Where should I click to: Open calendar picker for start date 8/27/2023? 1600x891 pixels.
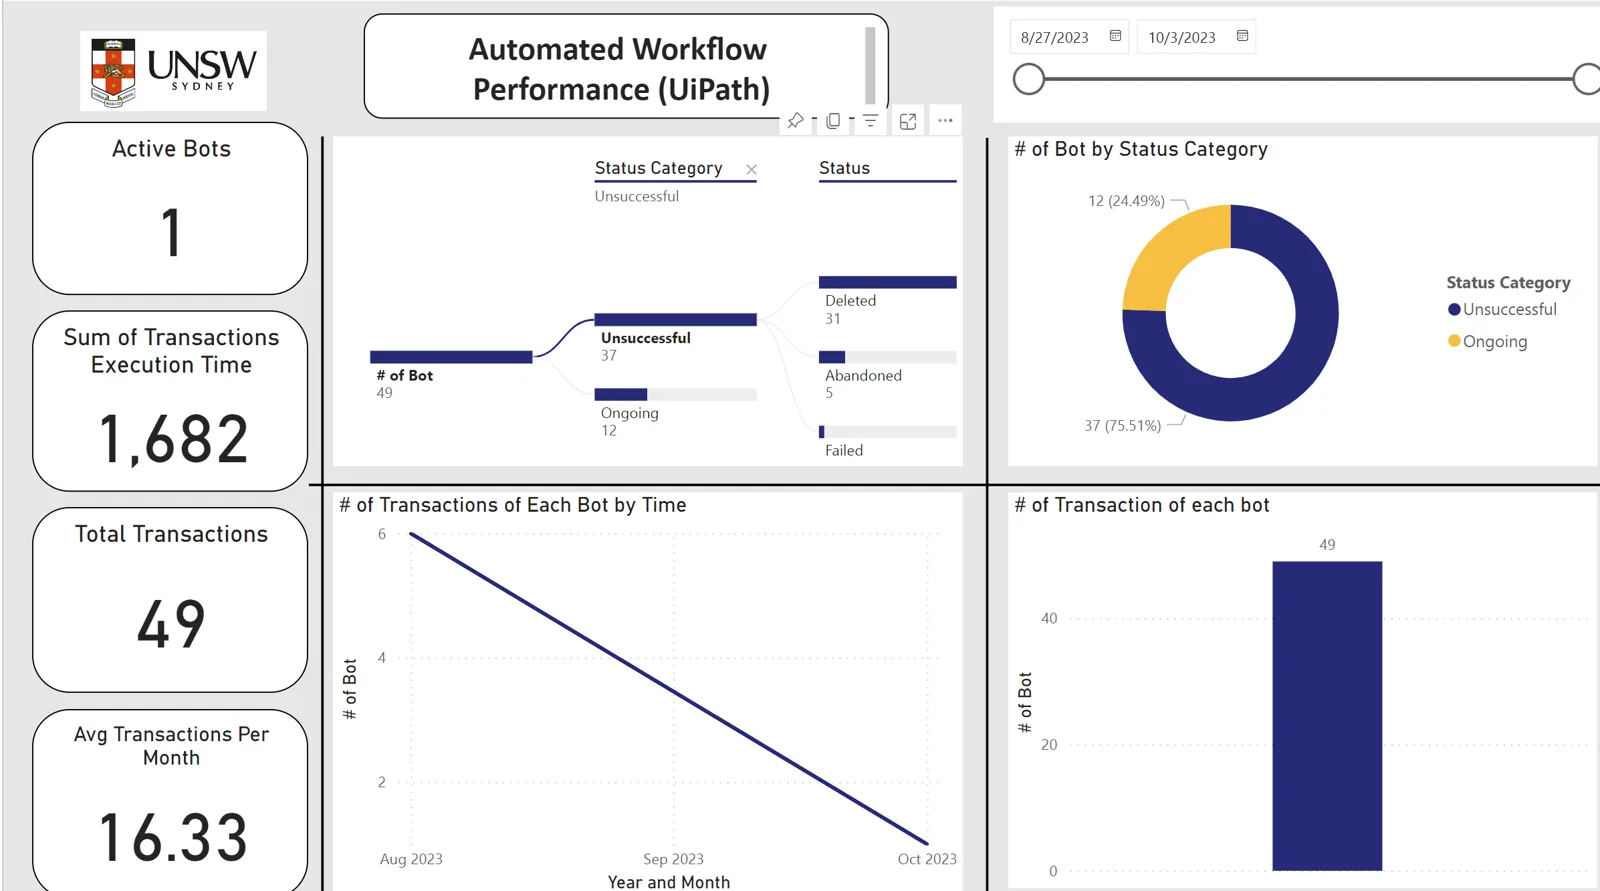1115,36
